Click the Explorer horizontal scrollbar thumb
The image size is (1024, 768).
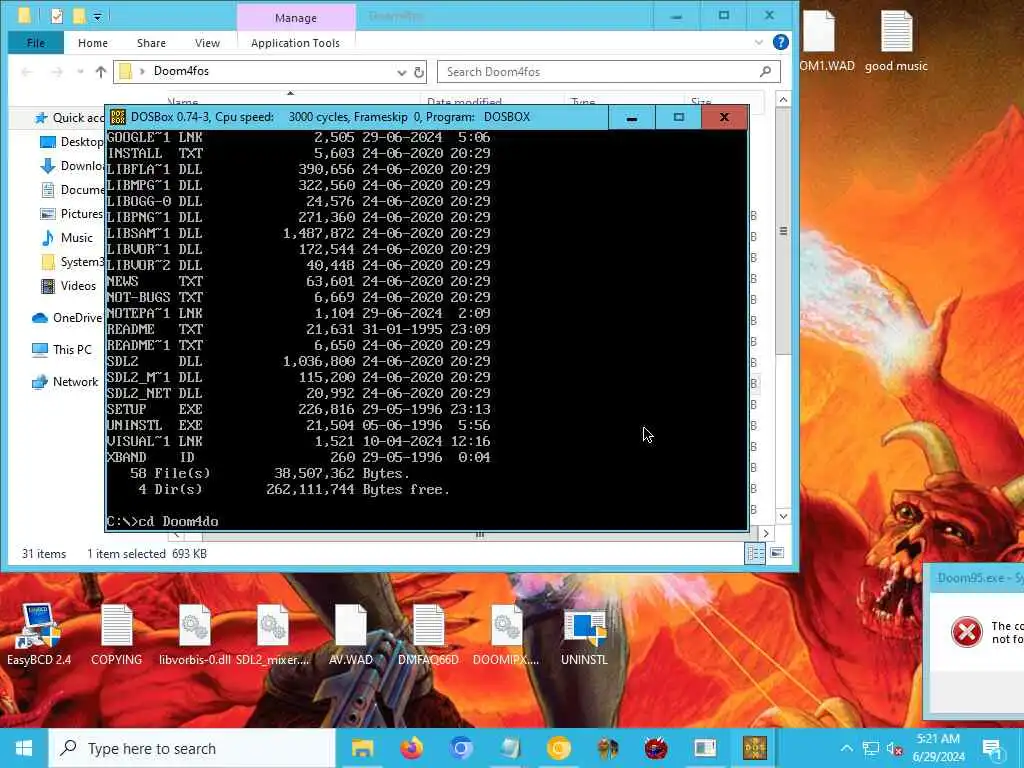tap(480, 536)
